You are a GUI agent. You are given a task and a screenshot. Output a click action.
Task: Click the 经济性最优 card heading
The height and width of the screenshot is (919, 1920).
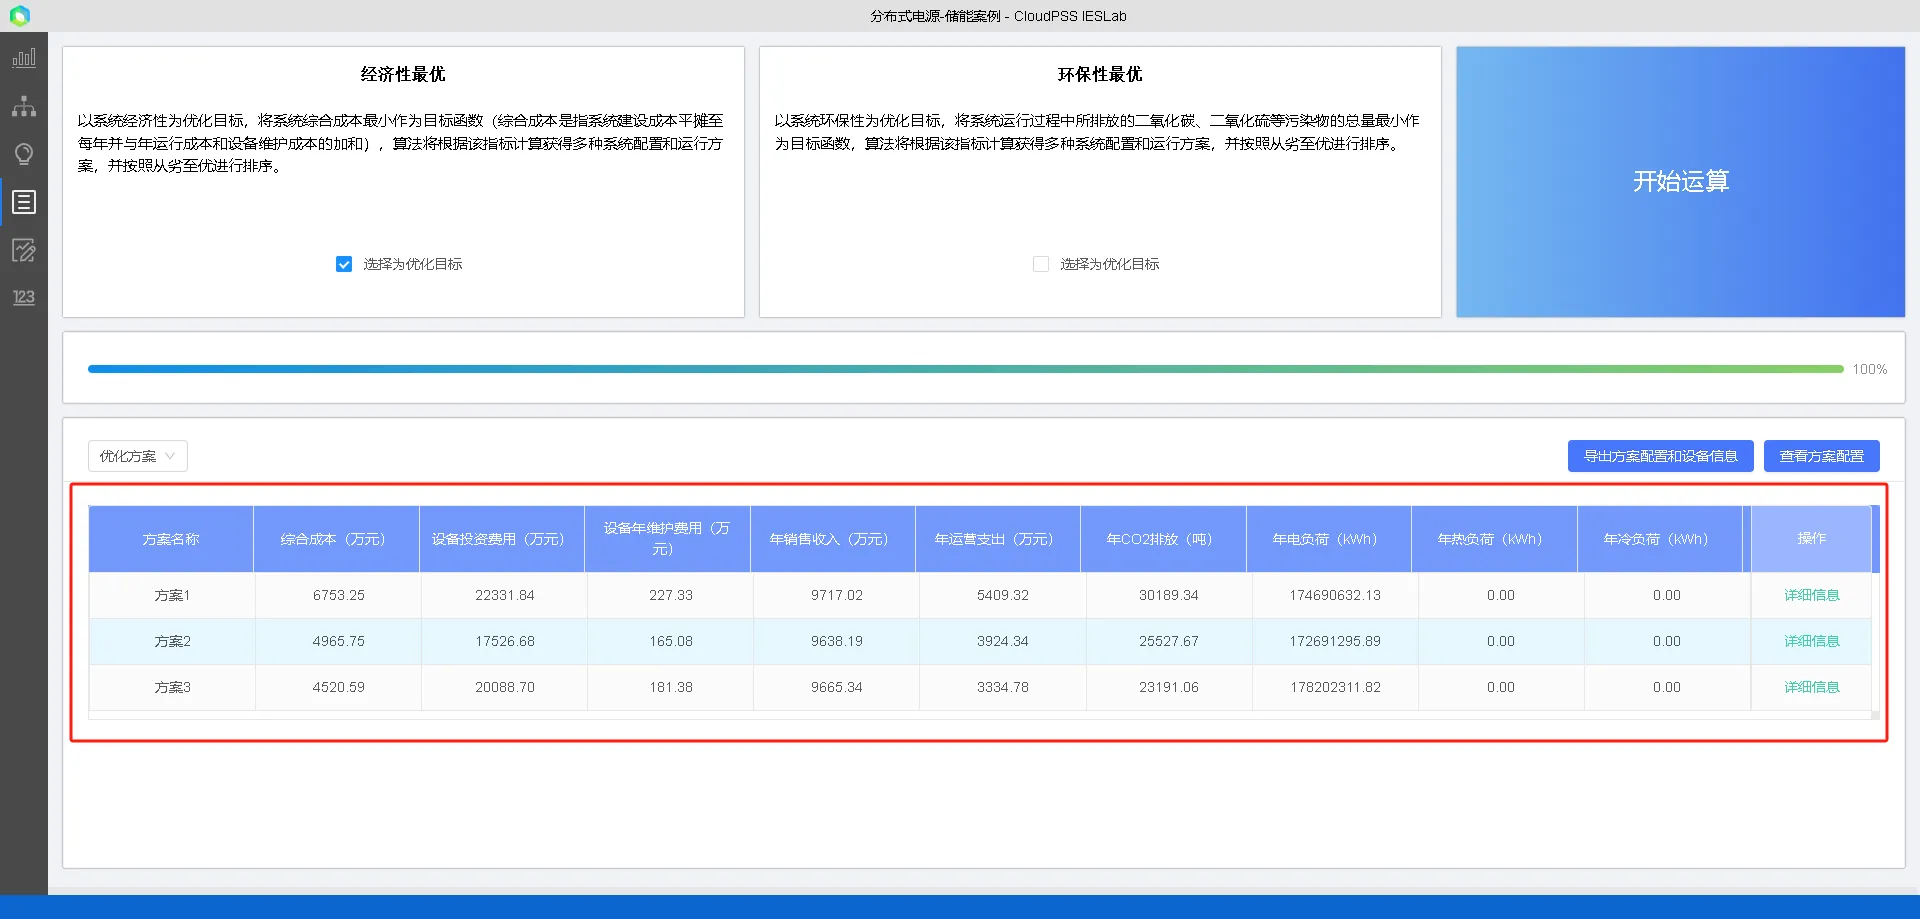click(403, 74)
